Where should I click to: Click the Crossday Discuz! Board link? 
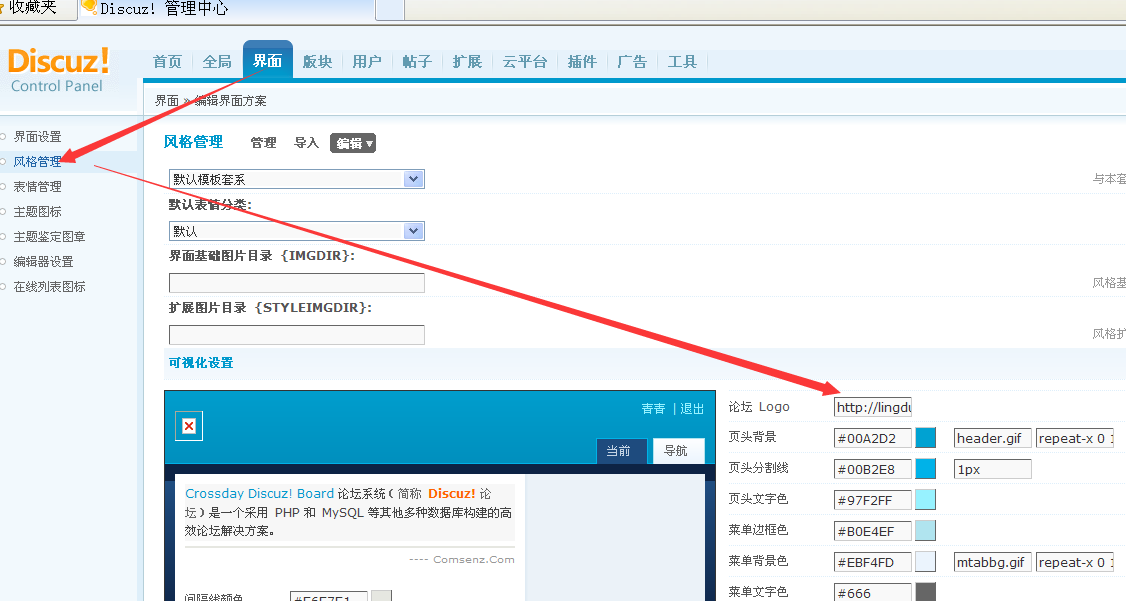[x=259, y=493]
